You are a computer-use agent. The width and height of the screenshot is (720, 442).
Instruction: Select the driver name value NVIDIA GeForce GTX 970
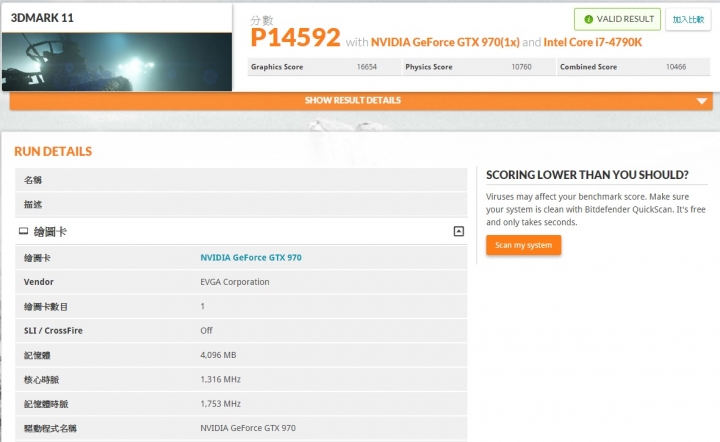[x=248, y=428]
